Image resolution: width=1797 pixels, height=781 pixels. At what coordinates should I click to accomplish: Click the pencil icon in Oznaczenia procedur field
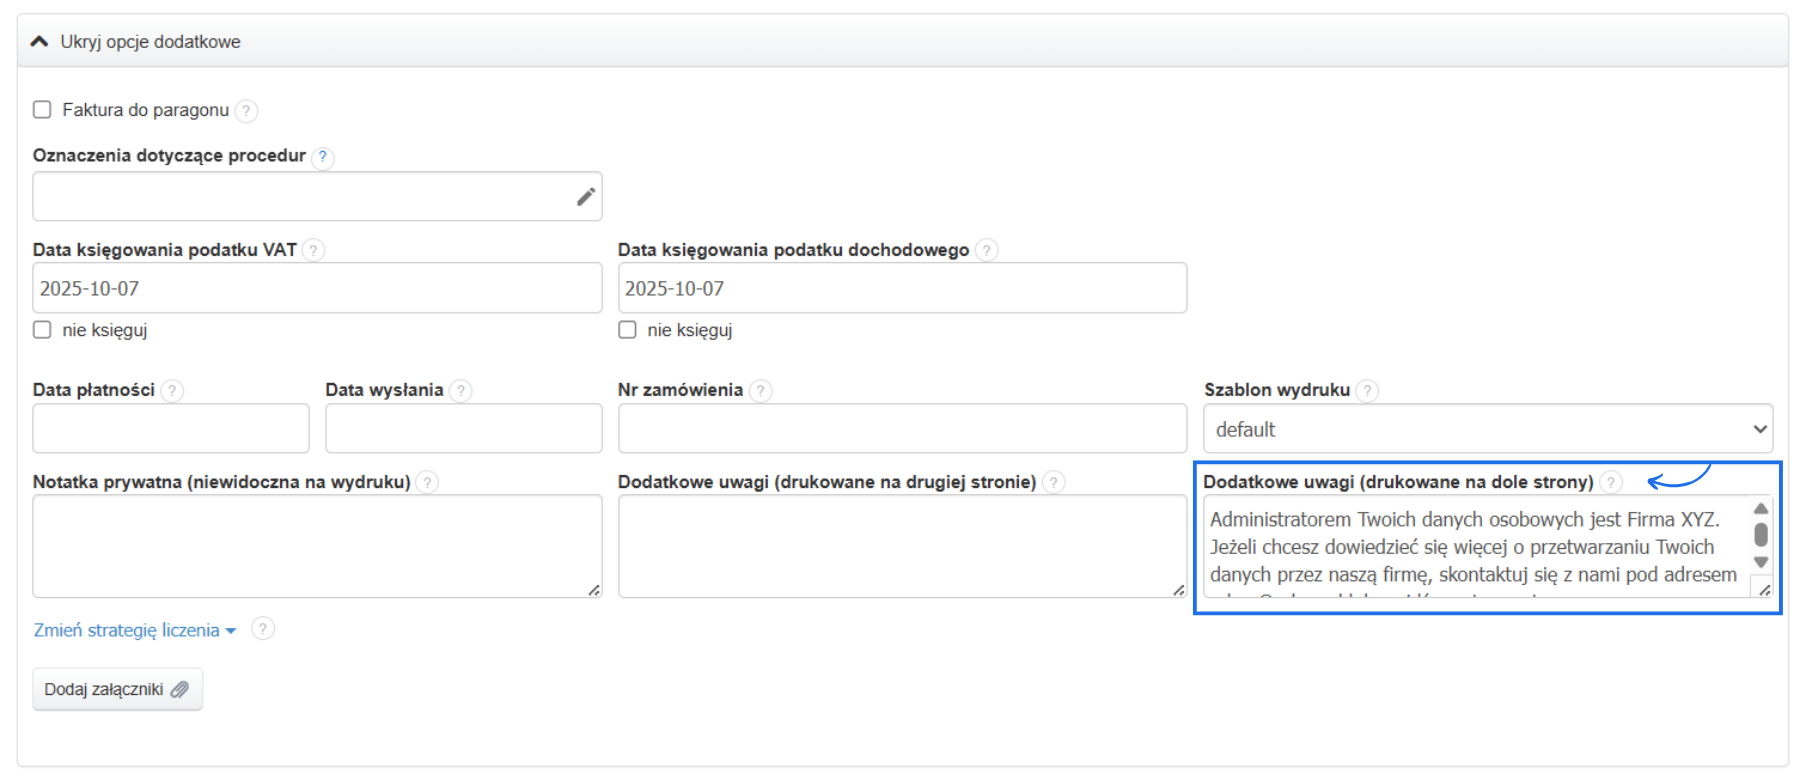[x=586, y=197]
